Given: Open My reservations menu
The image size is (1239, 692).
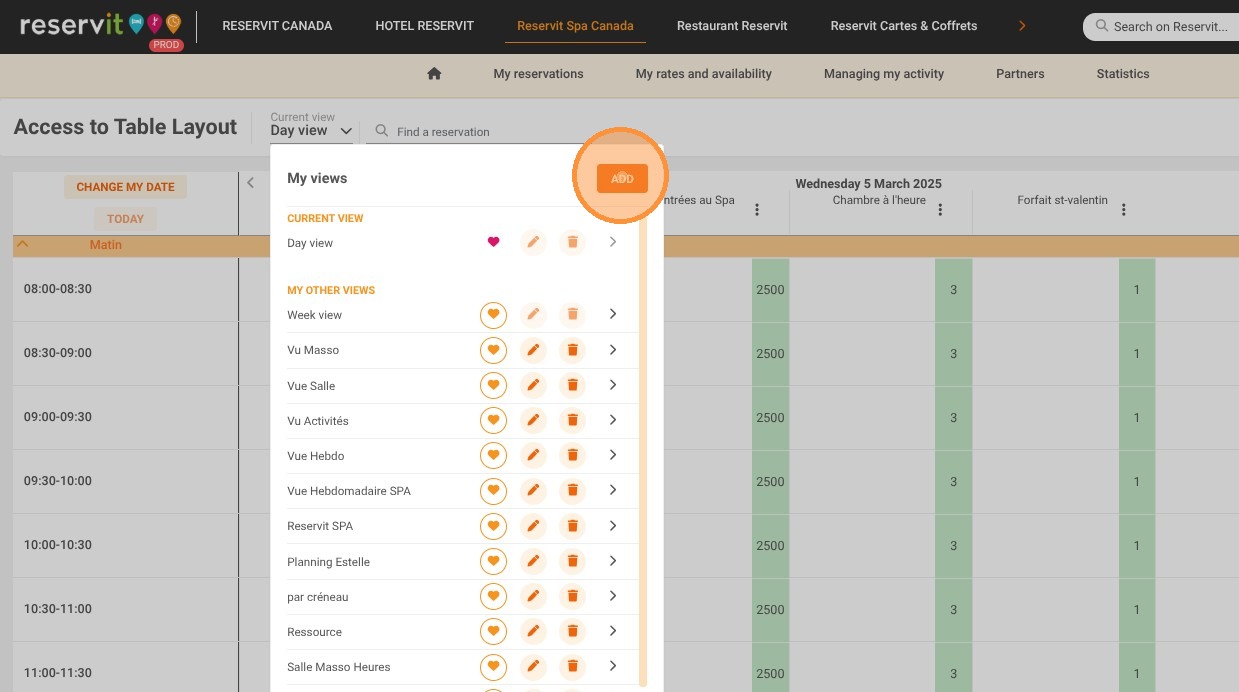Looking at the screenshot, I should click(538, 74).
